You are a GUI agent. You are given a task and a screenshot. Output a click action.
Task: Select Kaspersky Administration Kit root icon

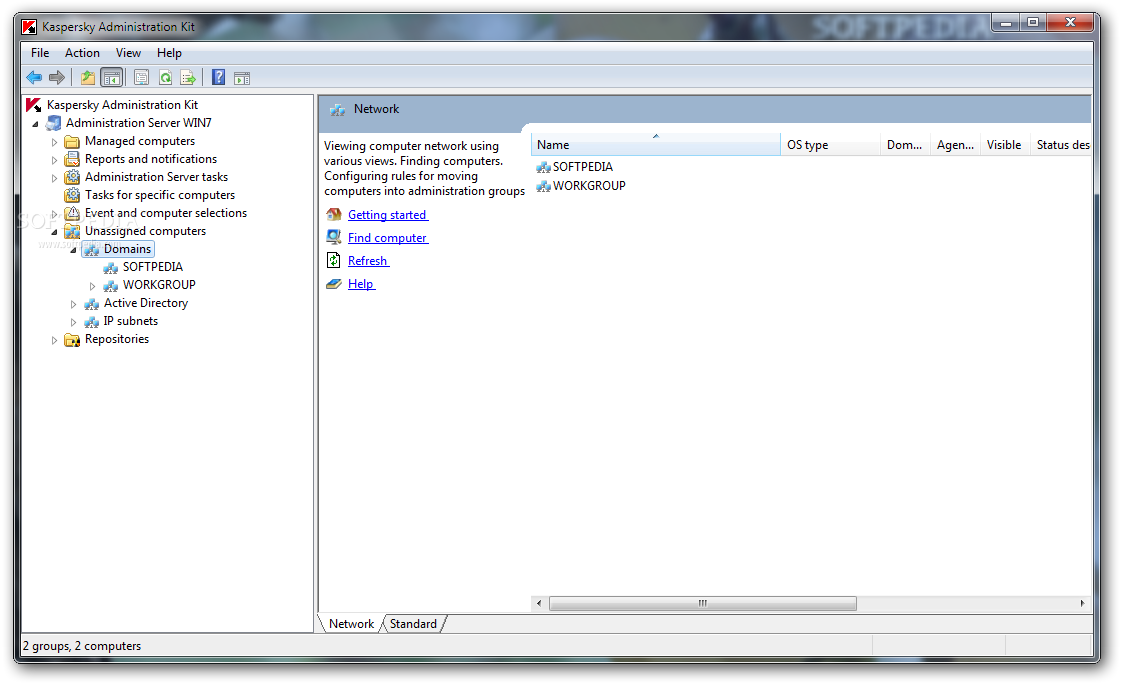point(34,105)
